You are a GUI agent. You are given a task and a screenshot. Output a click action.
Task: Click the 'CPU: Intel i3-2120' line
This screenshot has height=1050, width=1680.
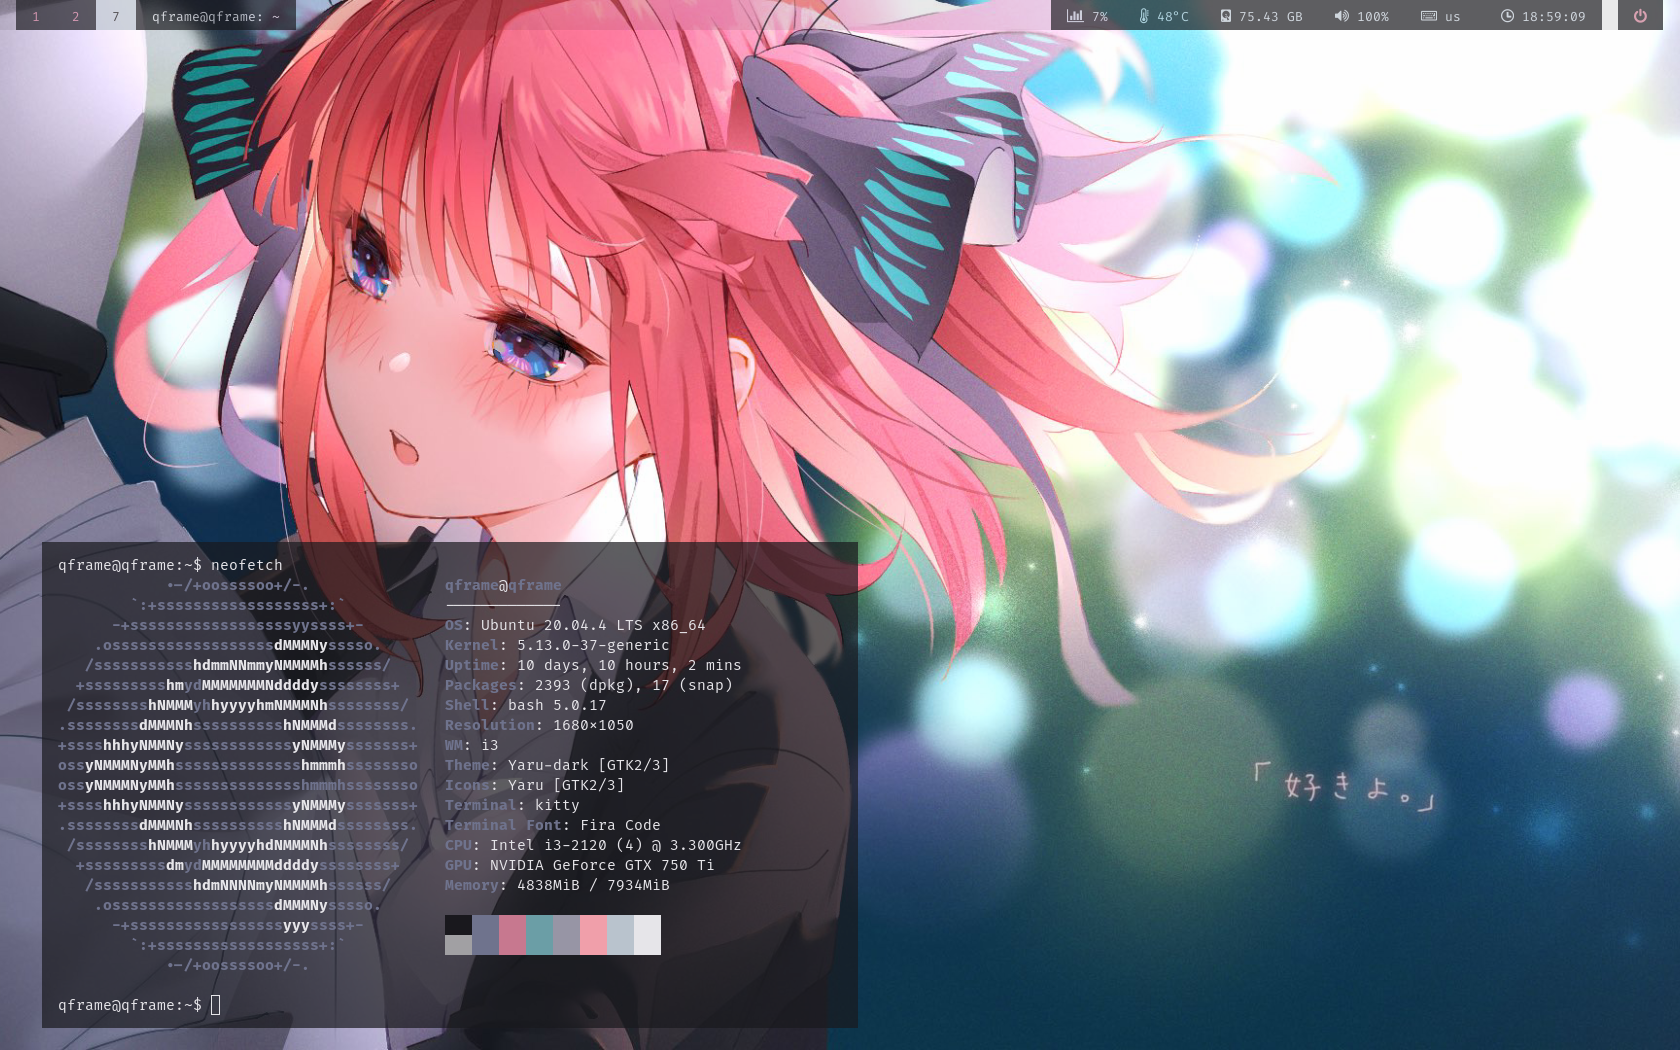tap(593, 845)
